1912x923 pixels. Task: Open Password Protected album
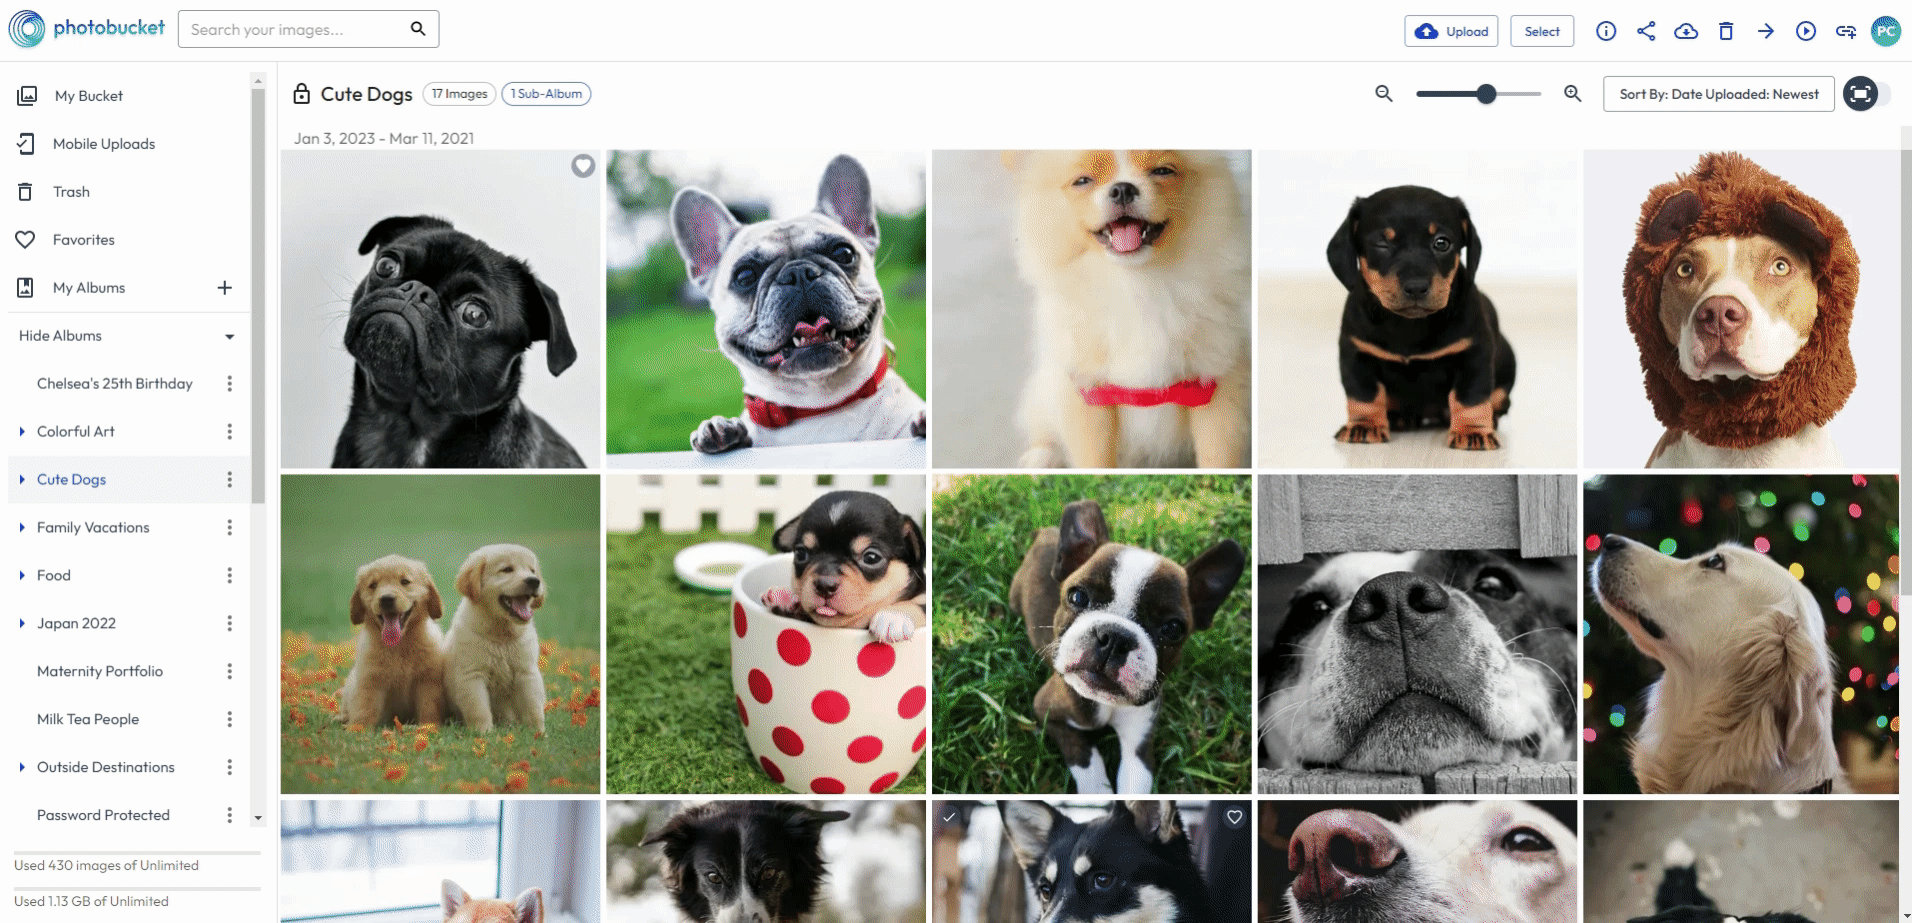(x=103, y=816)
